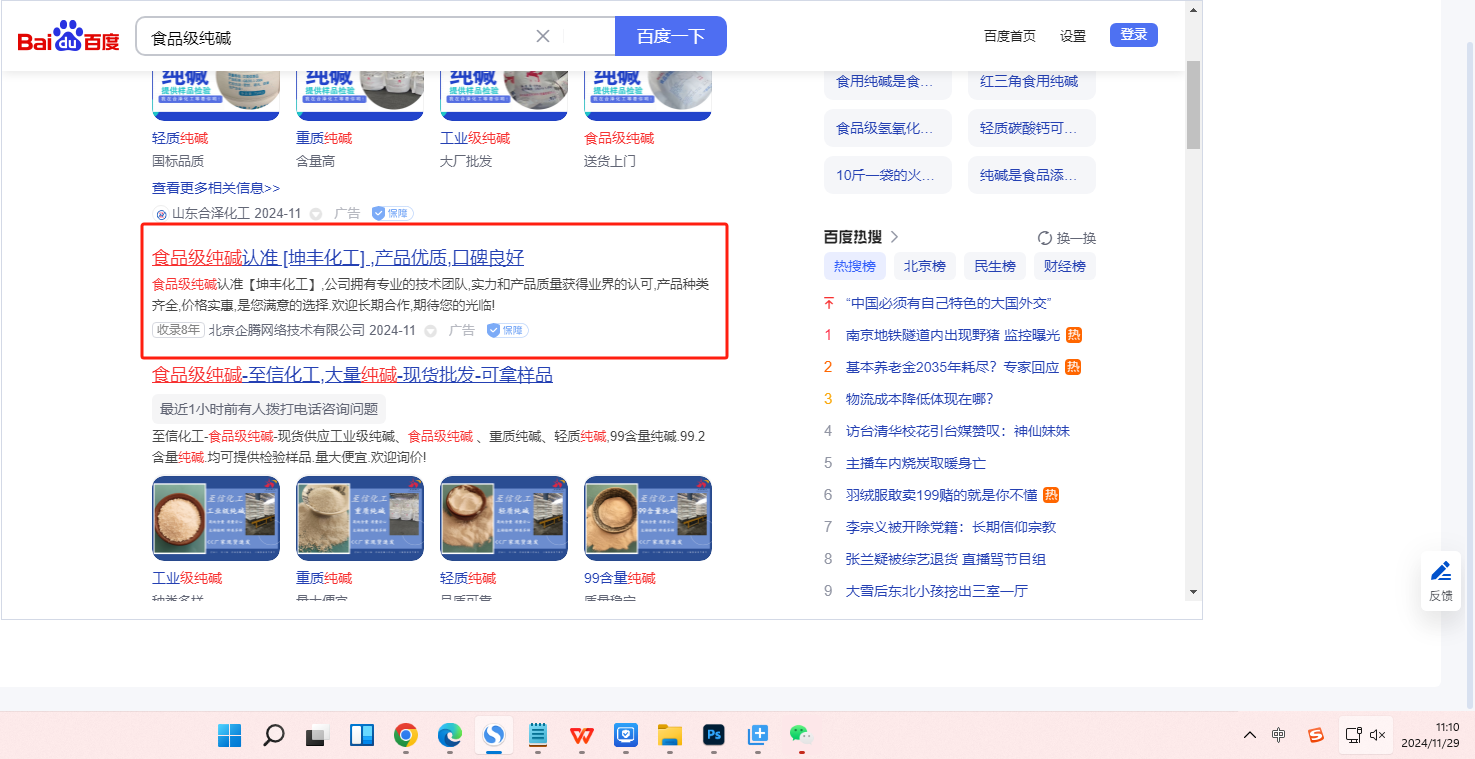Click the 热 badge next to 南京地铁隧道内出现野猪
1475x759 pixels.
pyautogui.click(x=1073, y=335)
